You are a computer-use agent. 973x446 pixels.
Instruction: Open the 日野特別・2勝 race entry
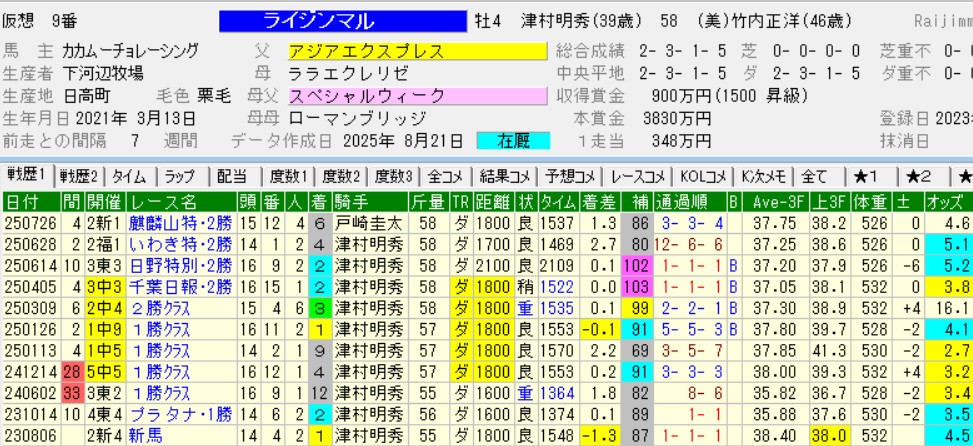click(x=180, y=267)
